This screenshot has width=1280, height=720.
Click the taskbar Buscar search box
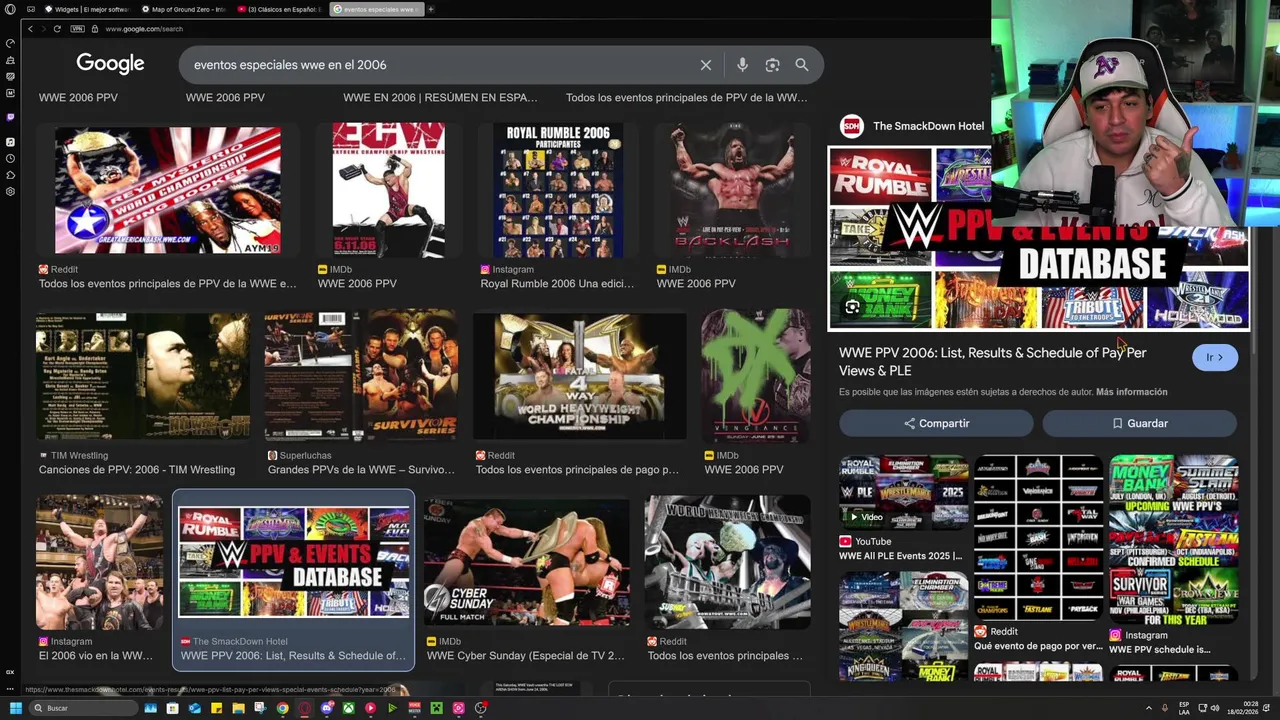(84, 708)
